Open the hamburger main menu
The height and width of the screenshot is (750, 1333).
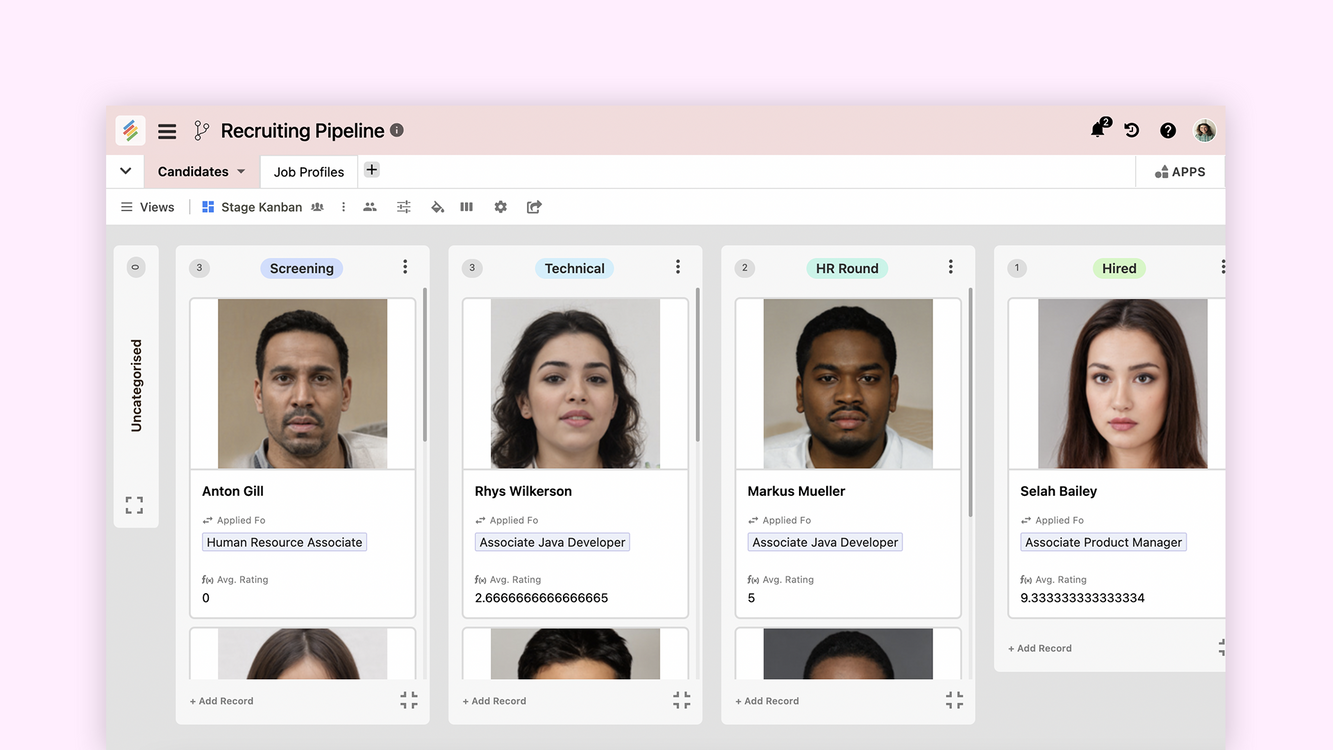pos(167,131)
